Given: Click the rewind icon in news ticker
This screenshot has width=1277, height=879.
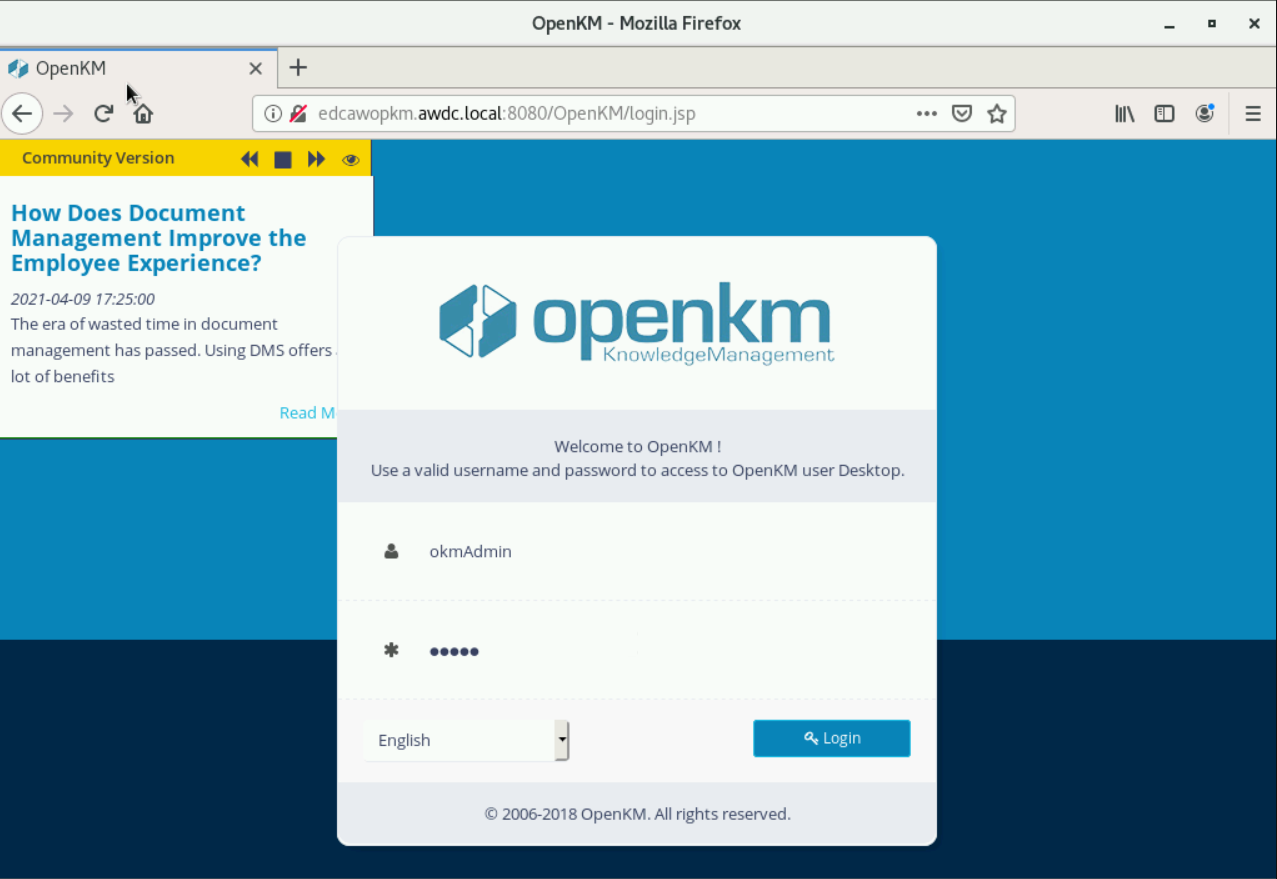Looking at the screenshot, I should point(250,159).
